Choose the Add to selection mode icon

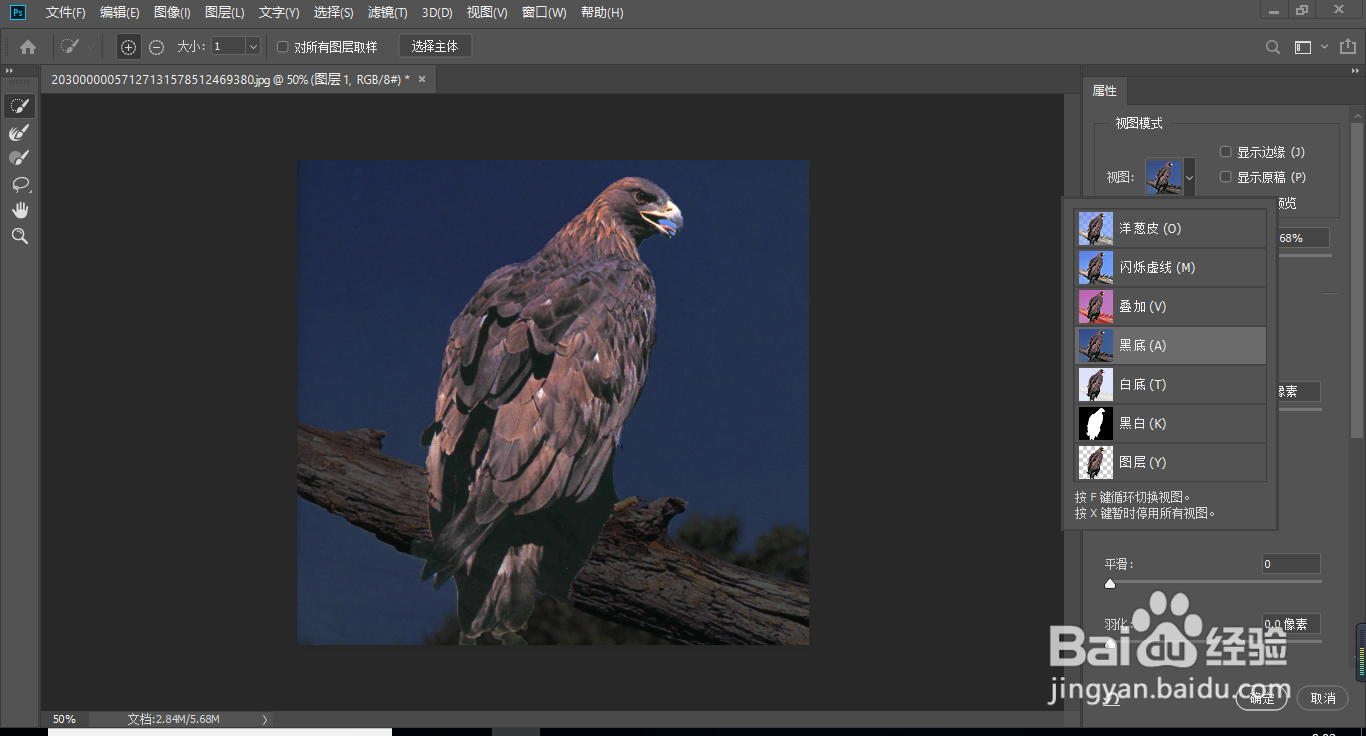(128, 47)
